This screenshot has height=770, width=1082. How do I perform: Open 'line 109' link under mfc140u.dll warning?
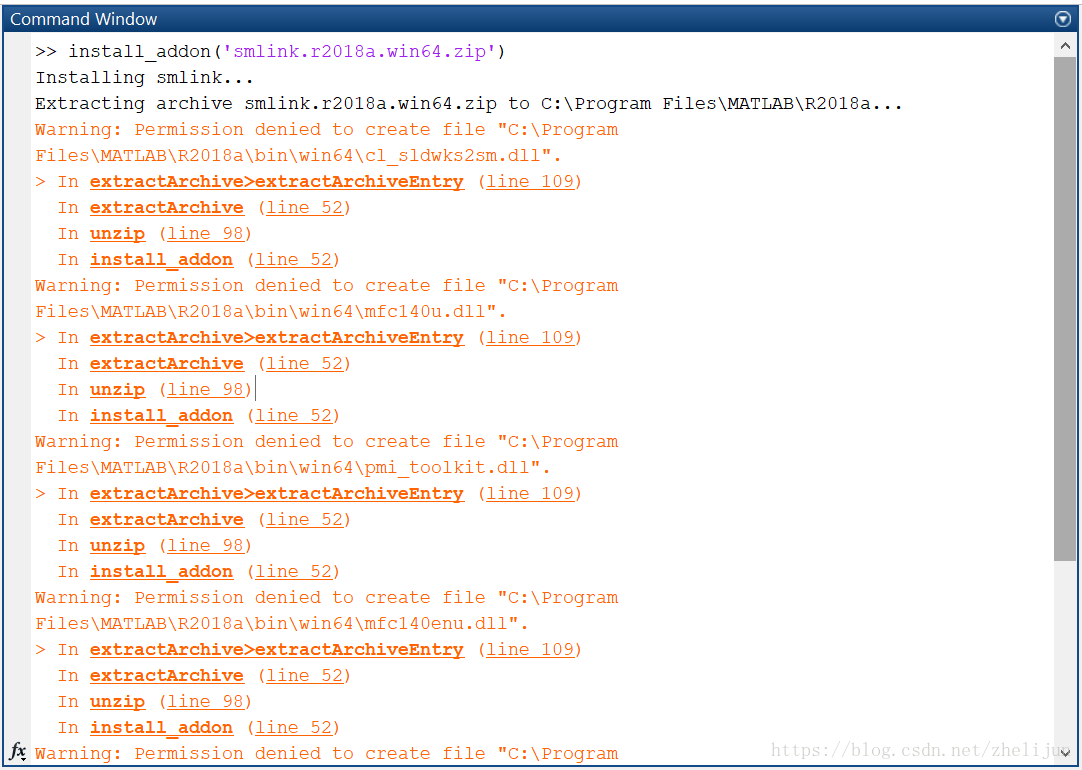[530, 338]
